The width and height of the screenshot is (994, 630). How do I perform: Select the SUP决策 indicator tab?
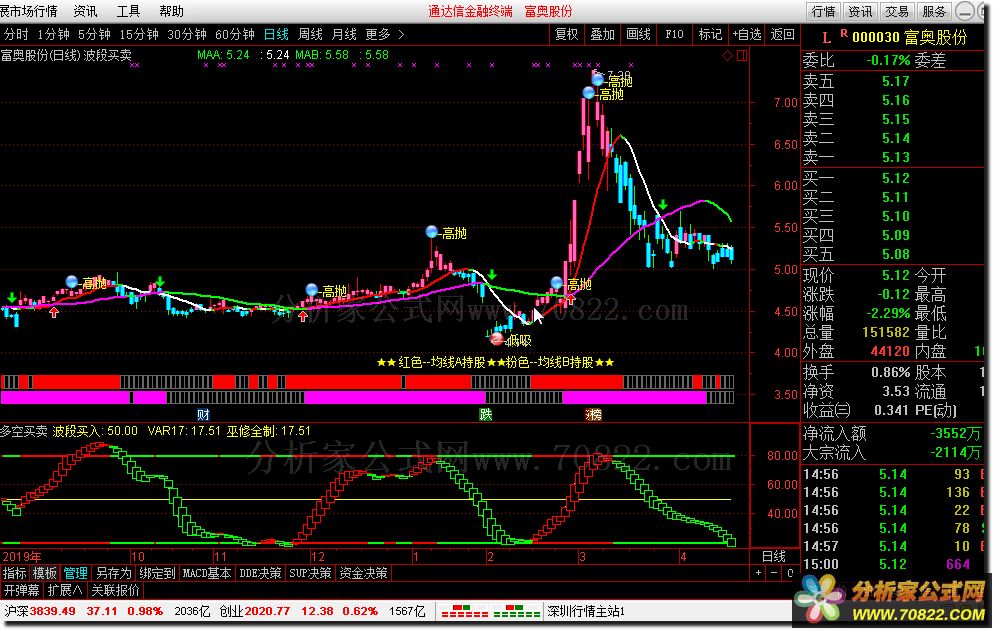click(x=310, y=573)
